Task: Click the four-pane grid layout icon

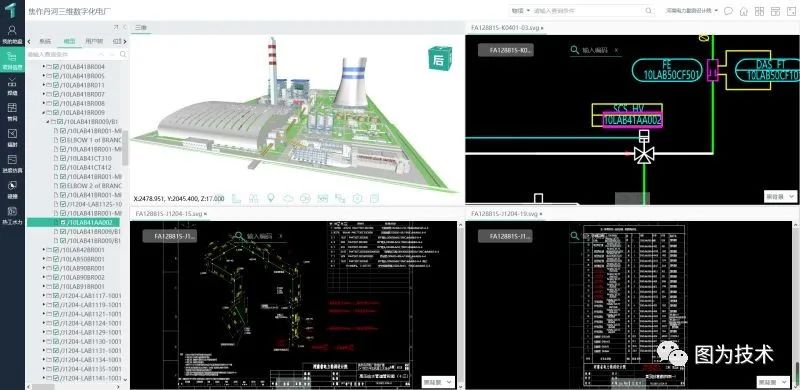Action: point(759,11)
